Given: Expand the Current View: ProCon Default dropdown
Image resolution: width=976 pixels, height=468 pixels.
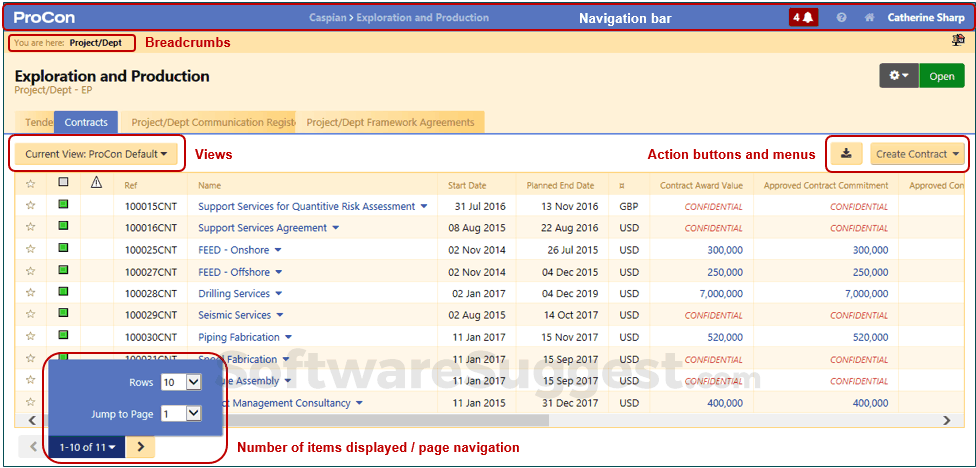Looking at the screenshot, I should tap(96, 154).
